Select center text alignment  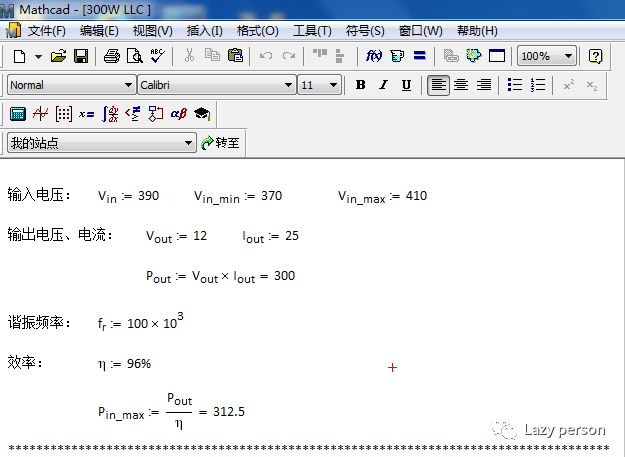[x=461, y=85]
